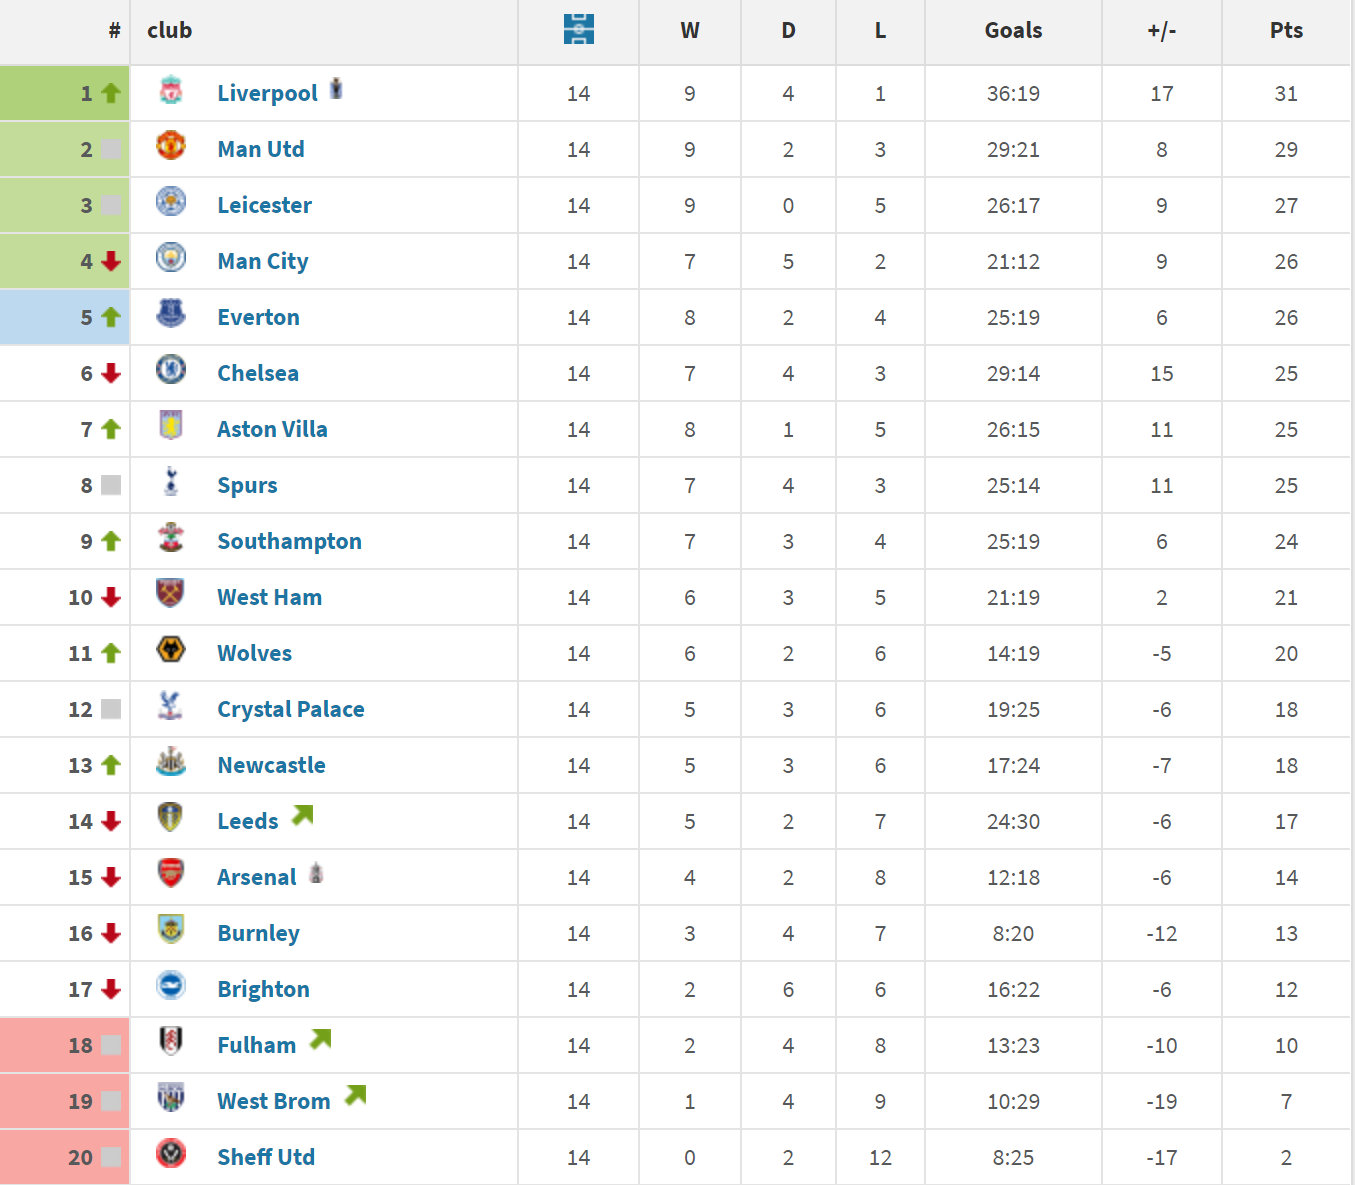The image size is (1355, 1185).
Task: Open the Aston Villa team page
Action: click(272, 429)
